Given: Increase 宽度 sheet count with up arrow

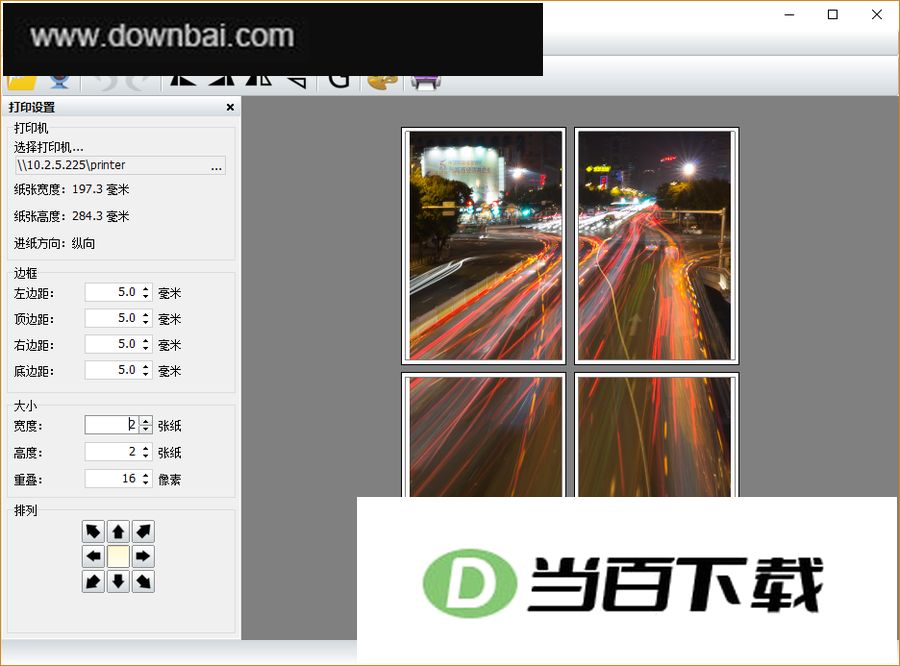Looking at the screenshot, I should (x=146, y=421).
